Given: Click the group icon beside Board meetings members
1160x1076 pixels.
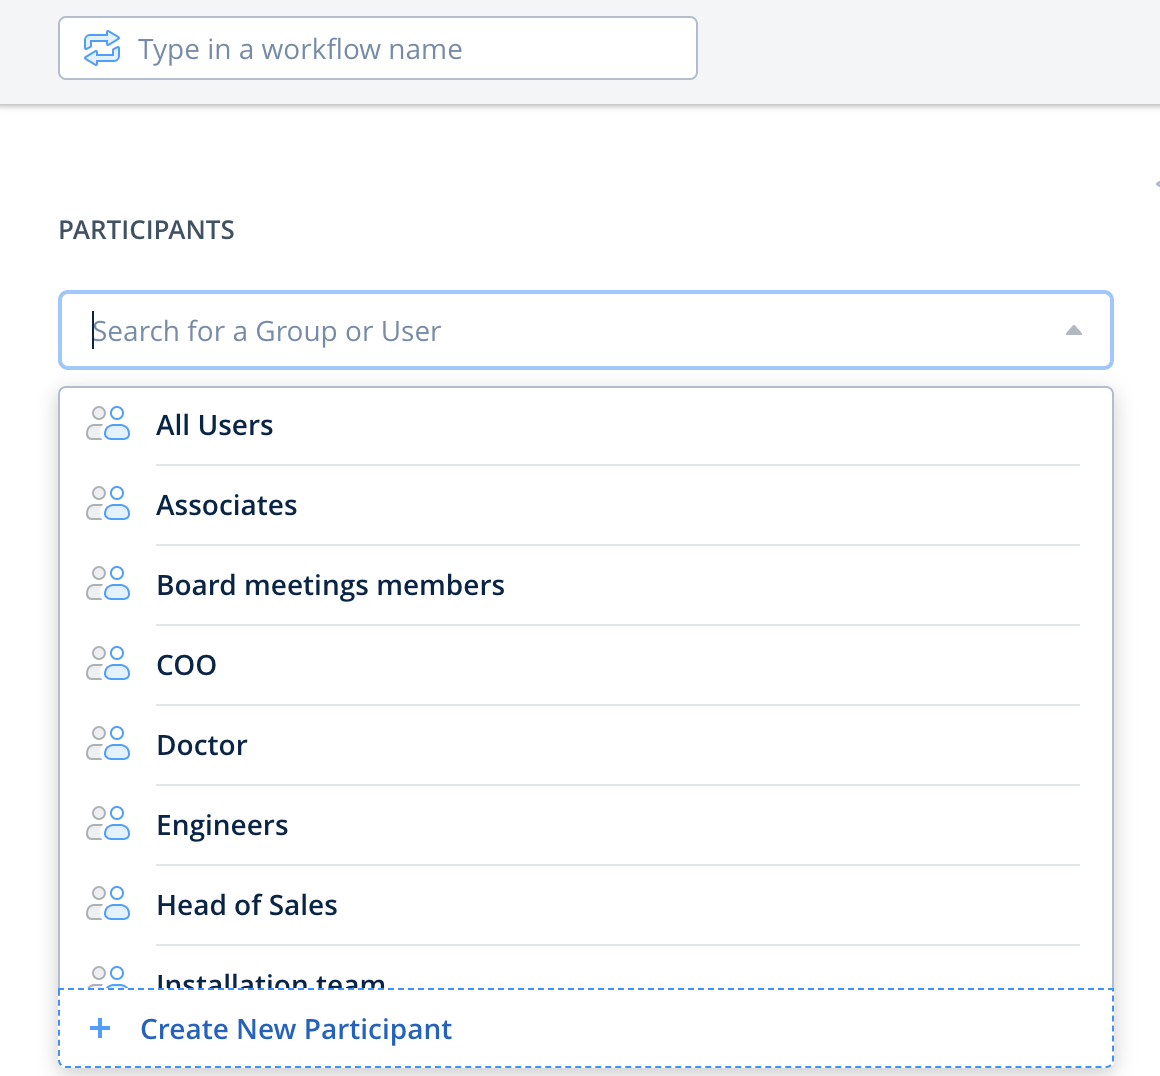Looking at the screenshot, I should click(x=108, y=584).
